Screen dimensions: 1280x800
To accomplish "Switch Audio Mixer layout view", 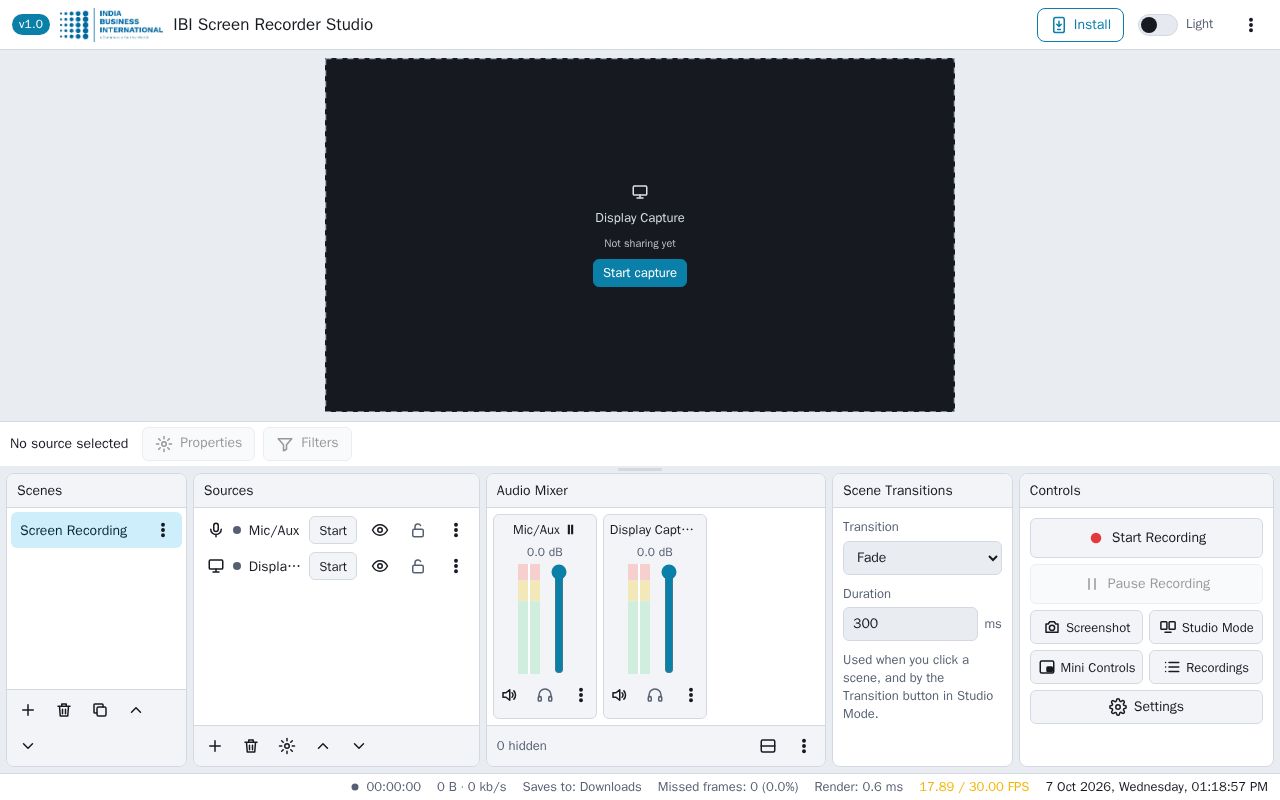I will pos(768,746).
